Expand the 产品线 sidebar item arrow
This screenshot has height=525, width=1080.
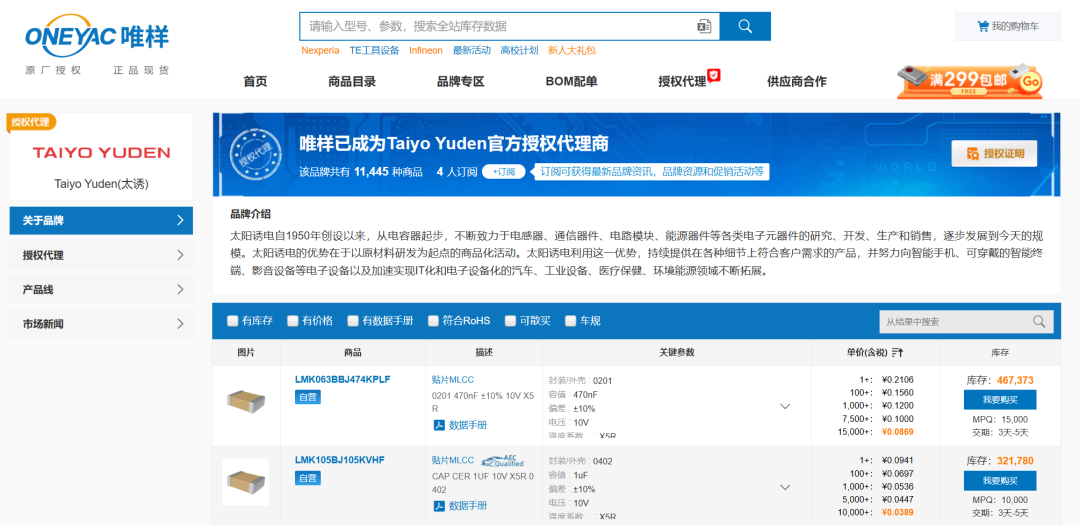180,289
